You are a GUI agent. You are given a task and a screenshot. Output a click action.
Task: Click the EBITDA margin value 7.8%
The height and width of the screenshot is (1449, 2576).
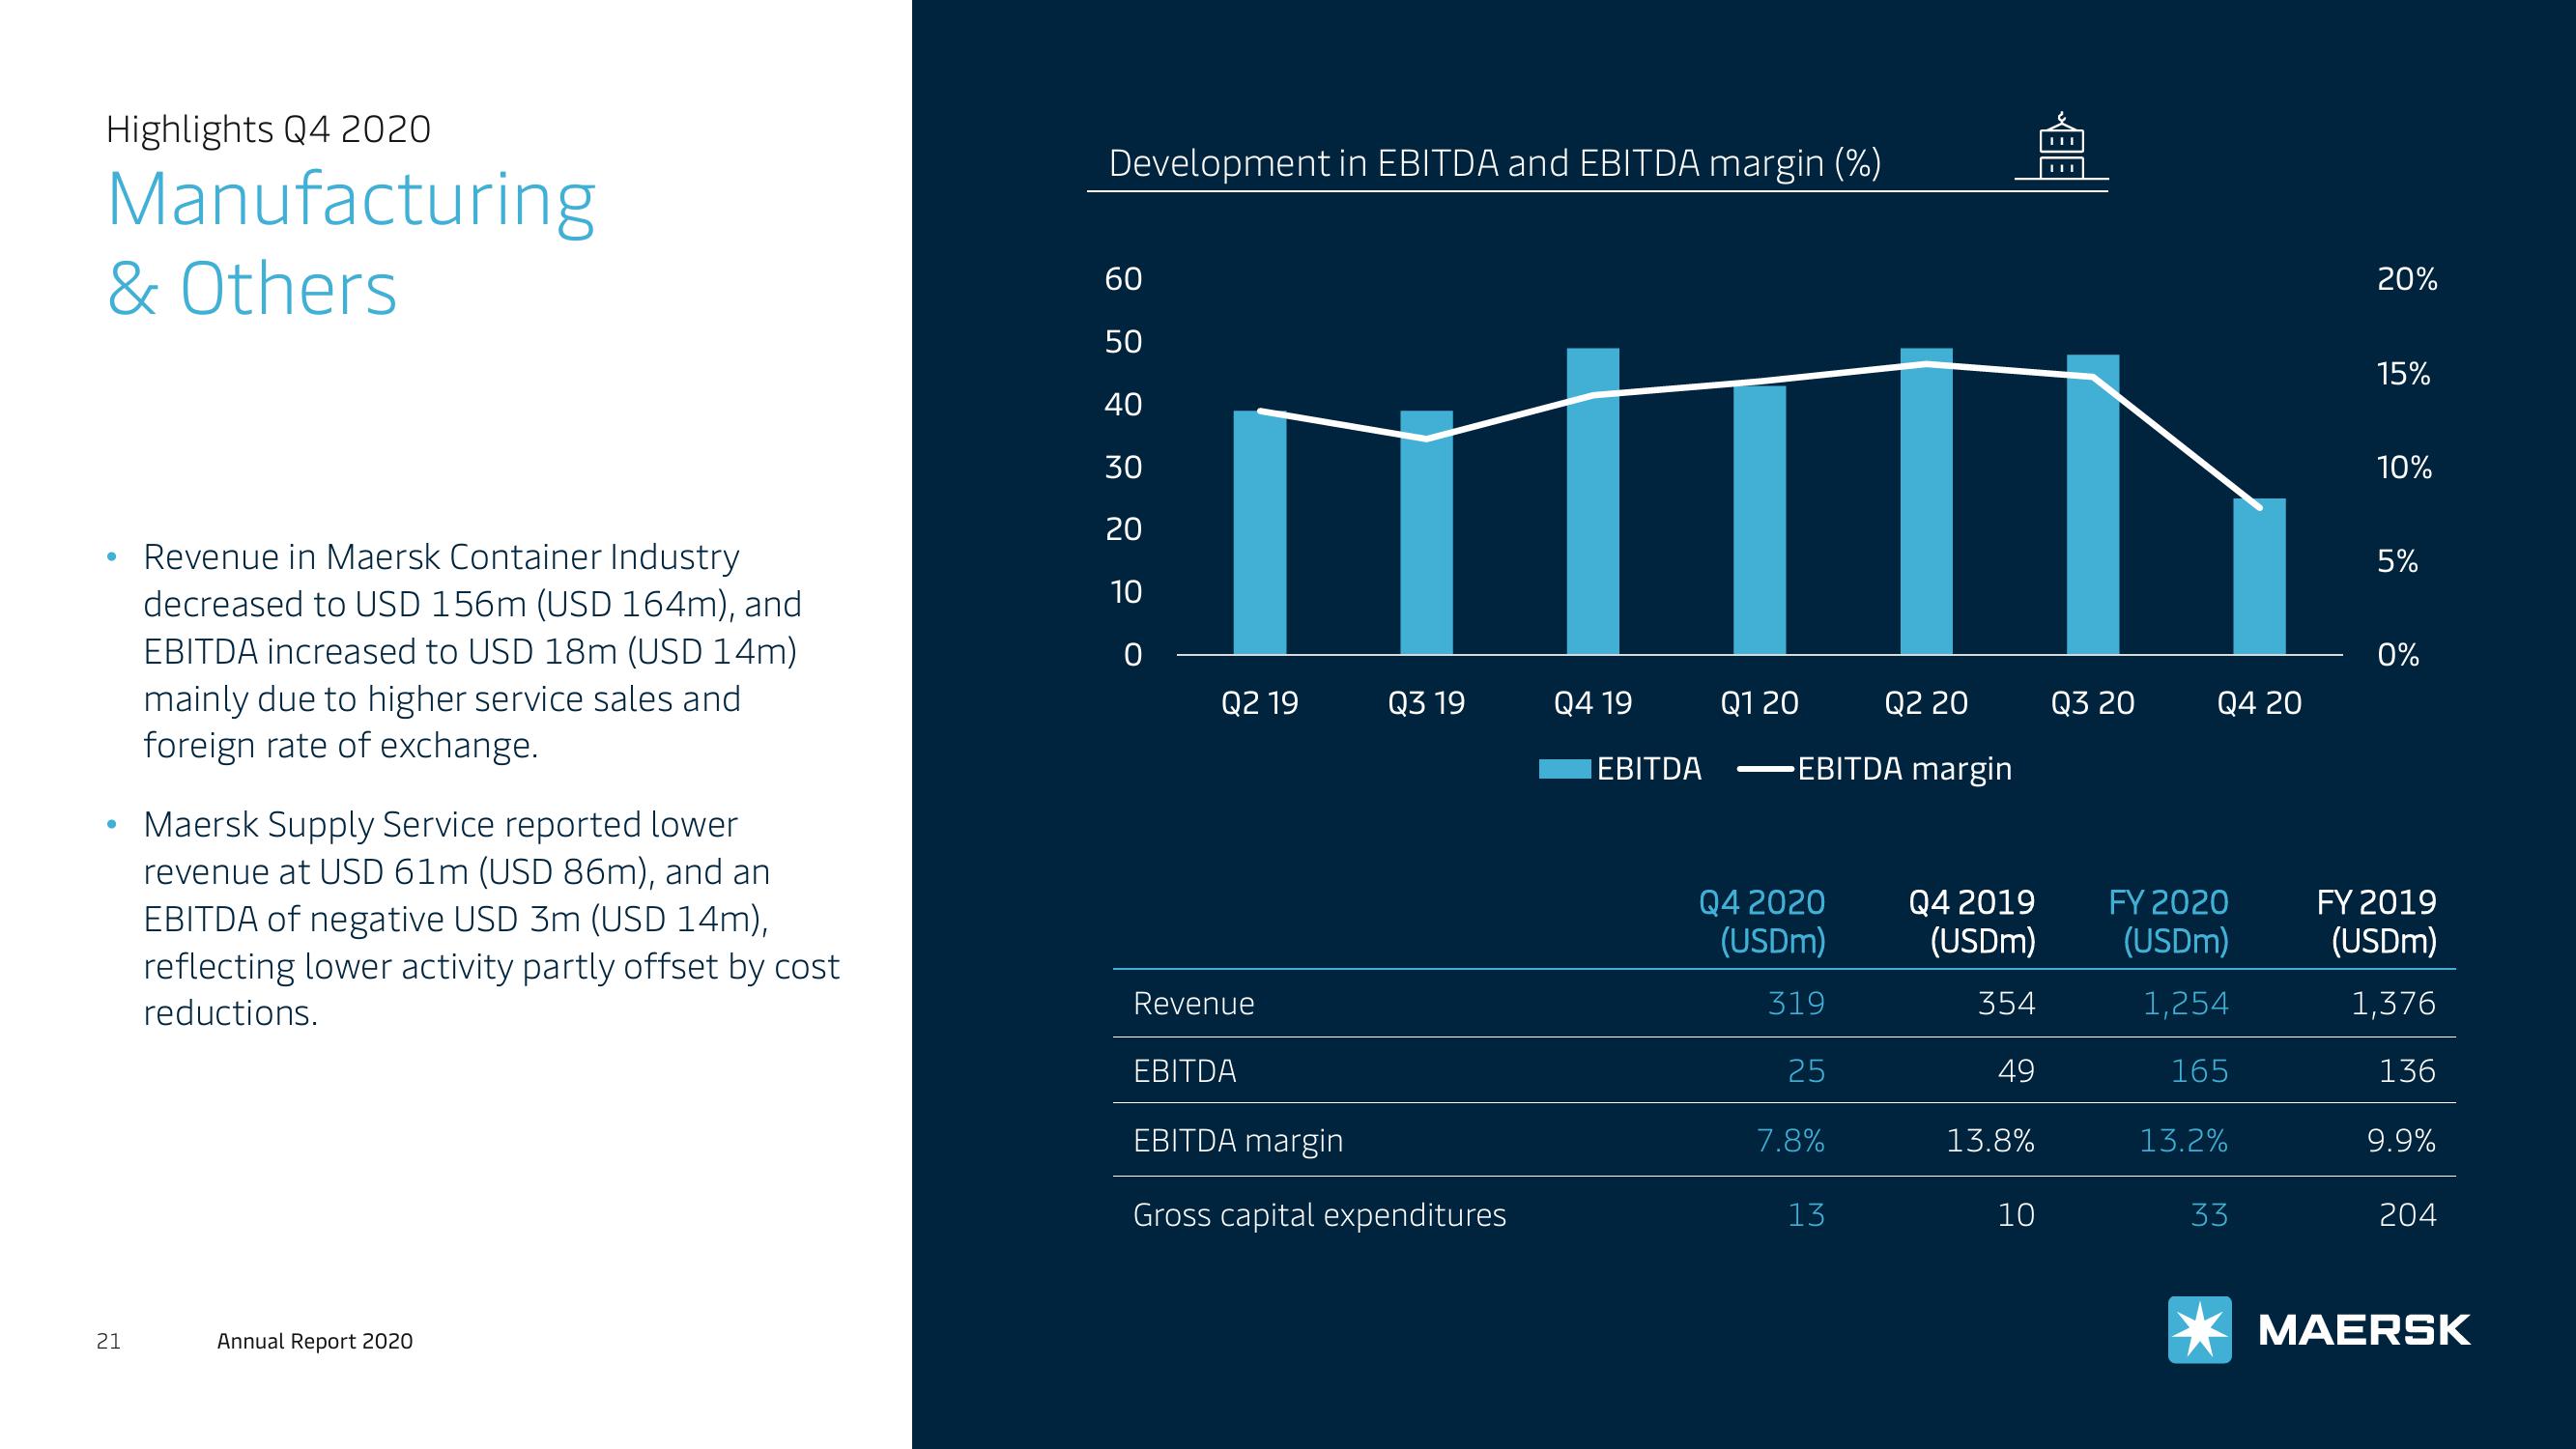tap(1791, 1141)
